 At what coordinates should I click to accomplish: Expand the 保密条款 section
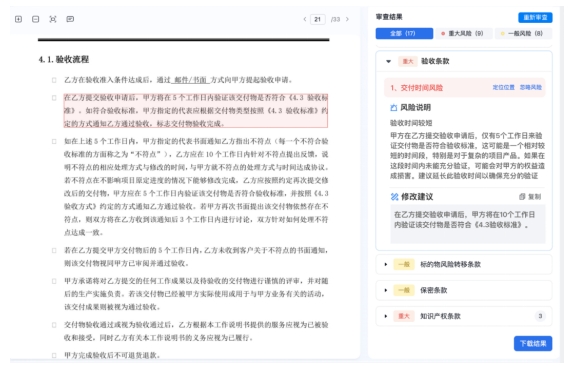click(386, 290)
